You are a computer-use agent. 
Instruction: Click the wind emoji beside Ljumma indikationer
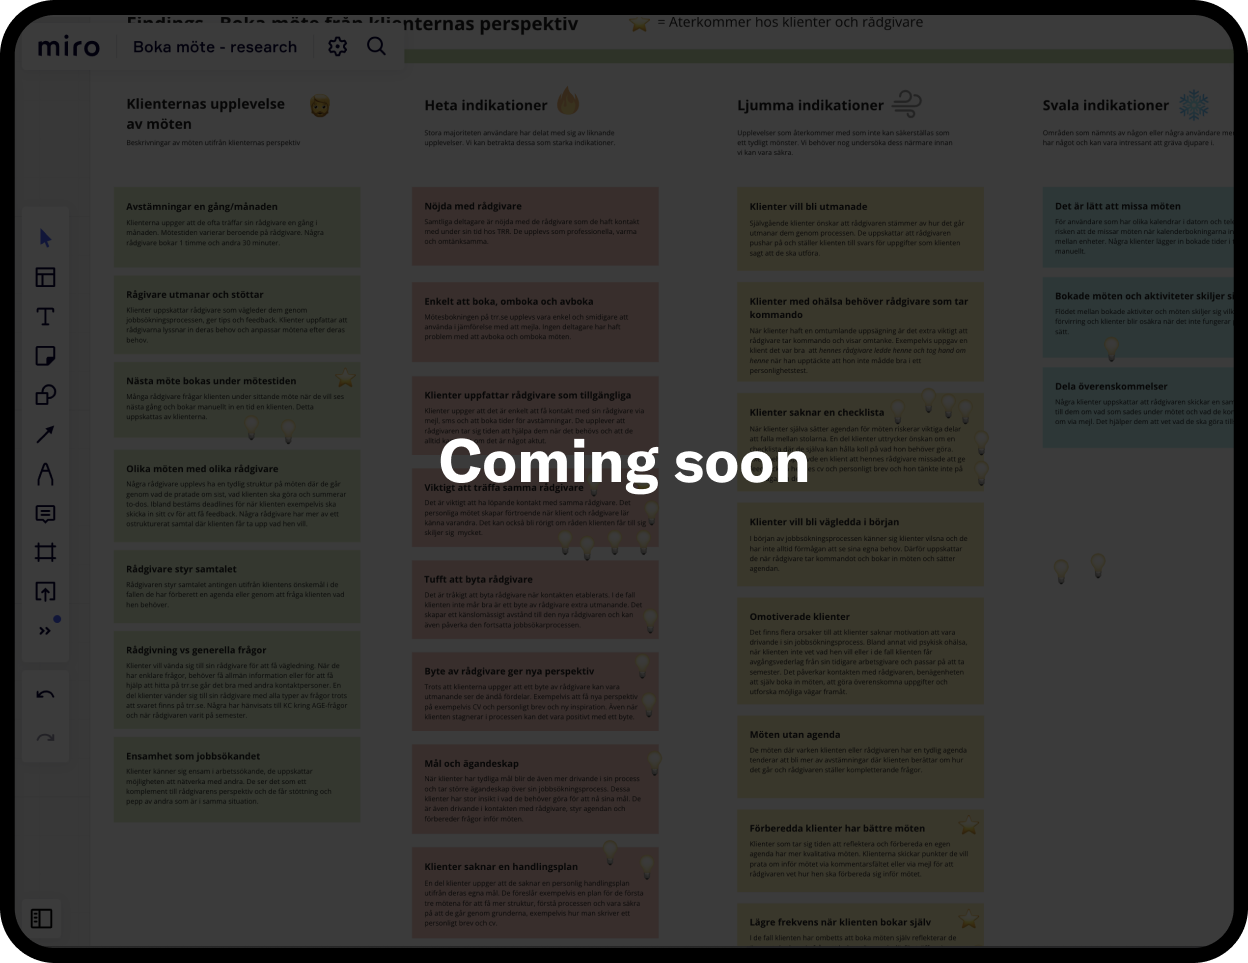pos(906,103)
